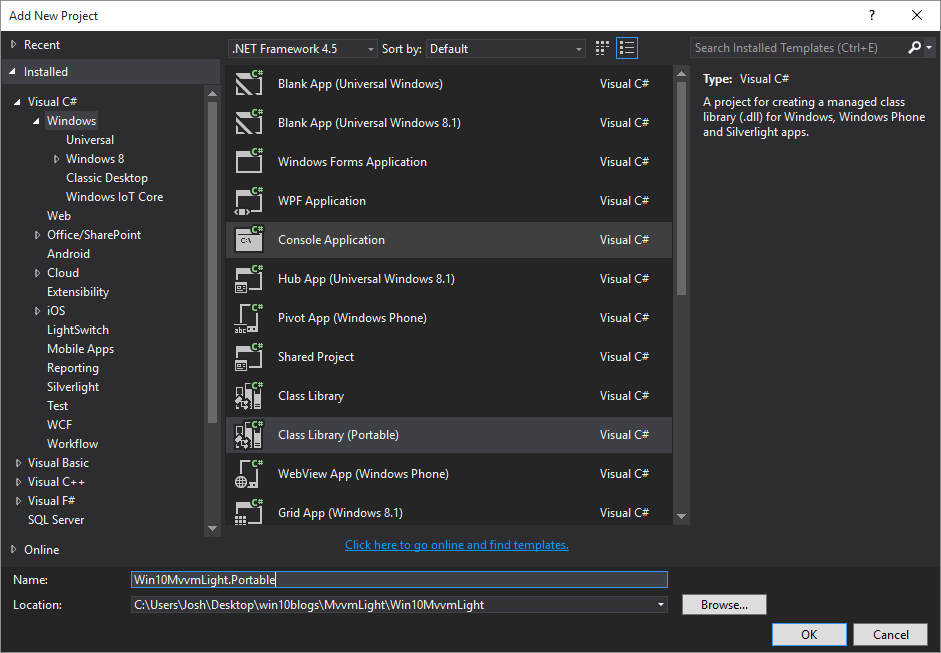Image resolution: width=941 pixels, height=653 pixels.
Task: Click the Browse button
Action: coord(723,604)
